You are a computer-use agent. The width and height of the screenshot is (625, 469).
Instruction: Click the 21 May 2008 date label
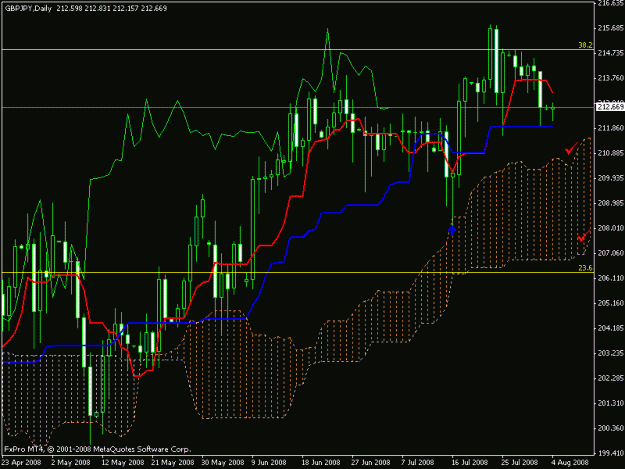173,463
